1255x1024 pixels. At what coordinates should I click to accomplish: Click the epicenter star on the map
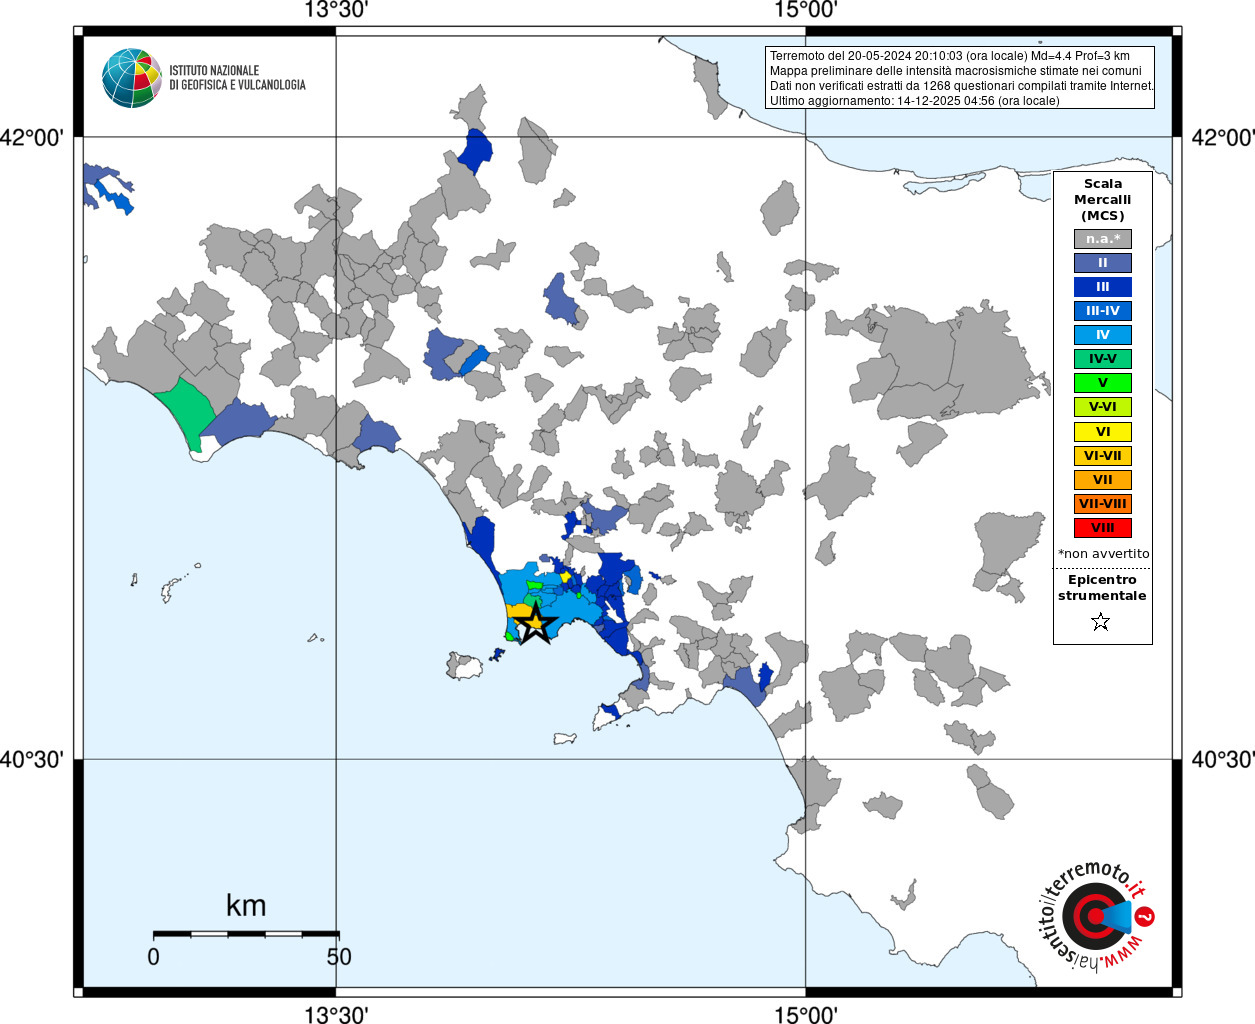click(x=535, y=624)
